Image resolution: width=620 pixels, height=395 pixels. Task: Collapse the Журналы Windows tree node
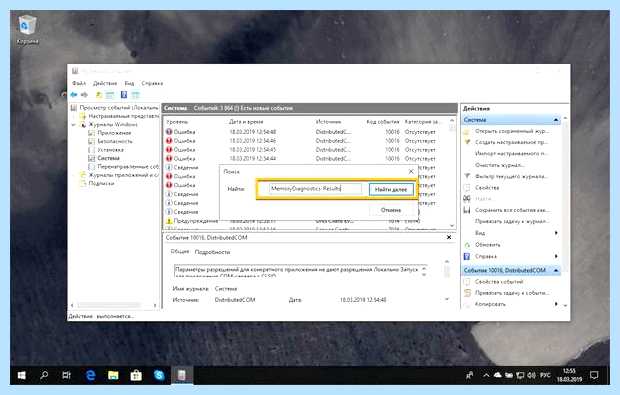(x=74, y=125)
